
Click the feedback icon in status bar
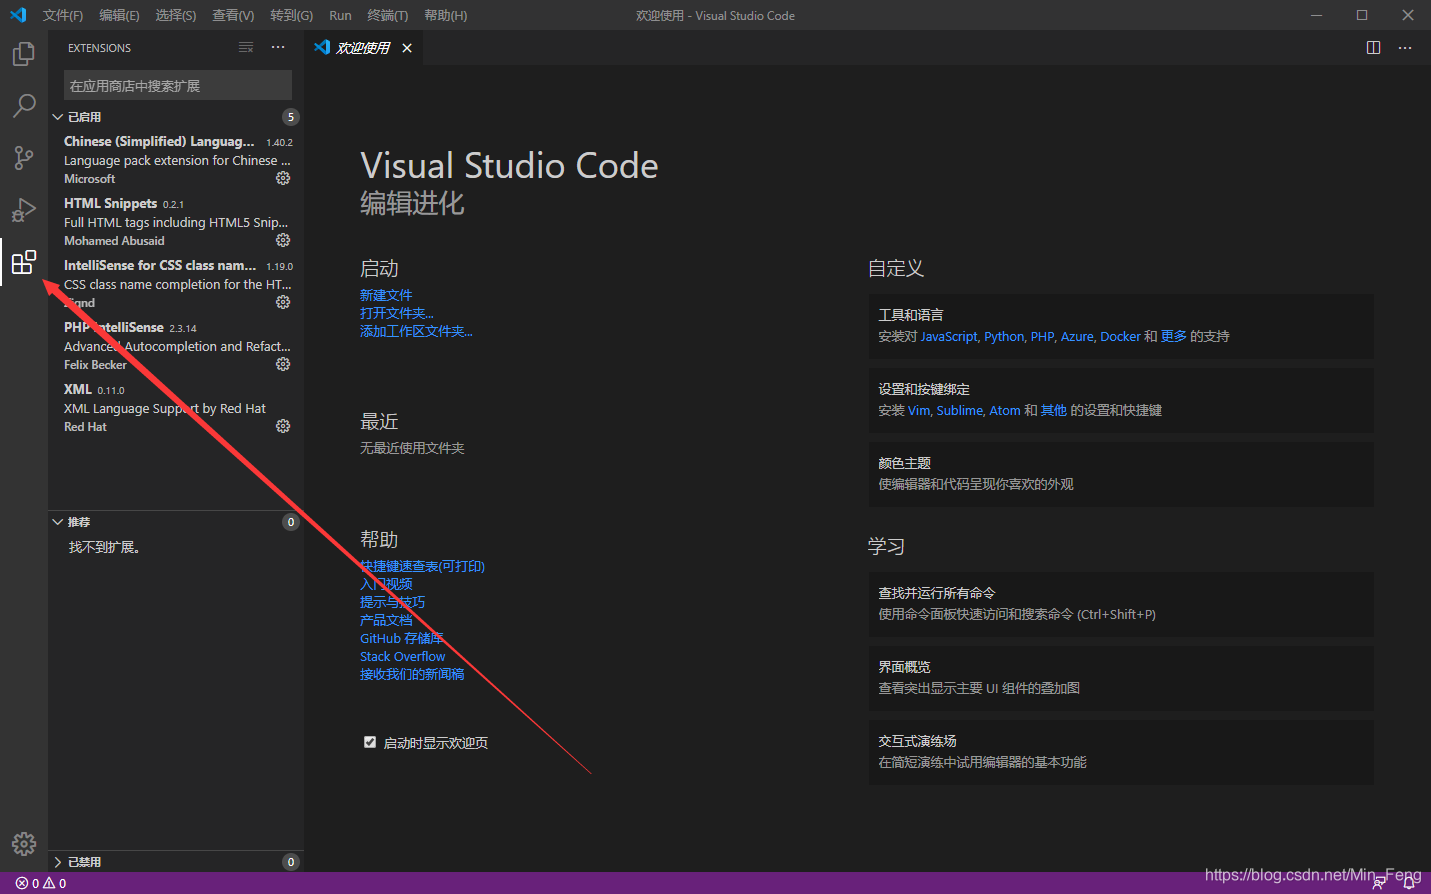[x=1380, y=883]
